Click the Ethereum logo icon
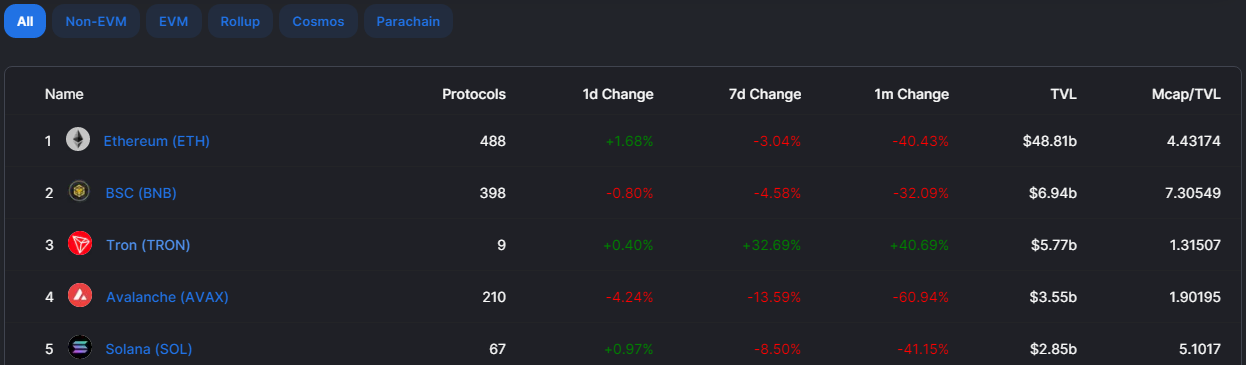 [x=78, y=140]
